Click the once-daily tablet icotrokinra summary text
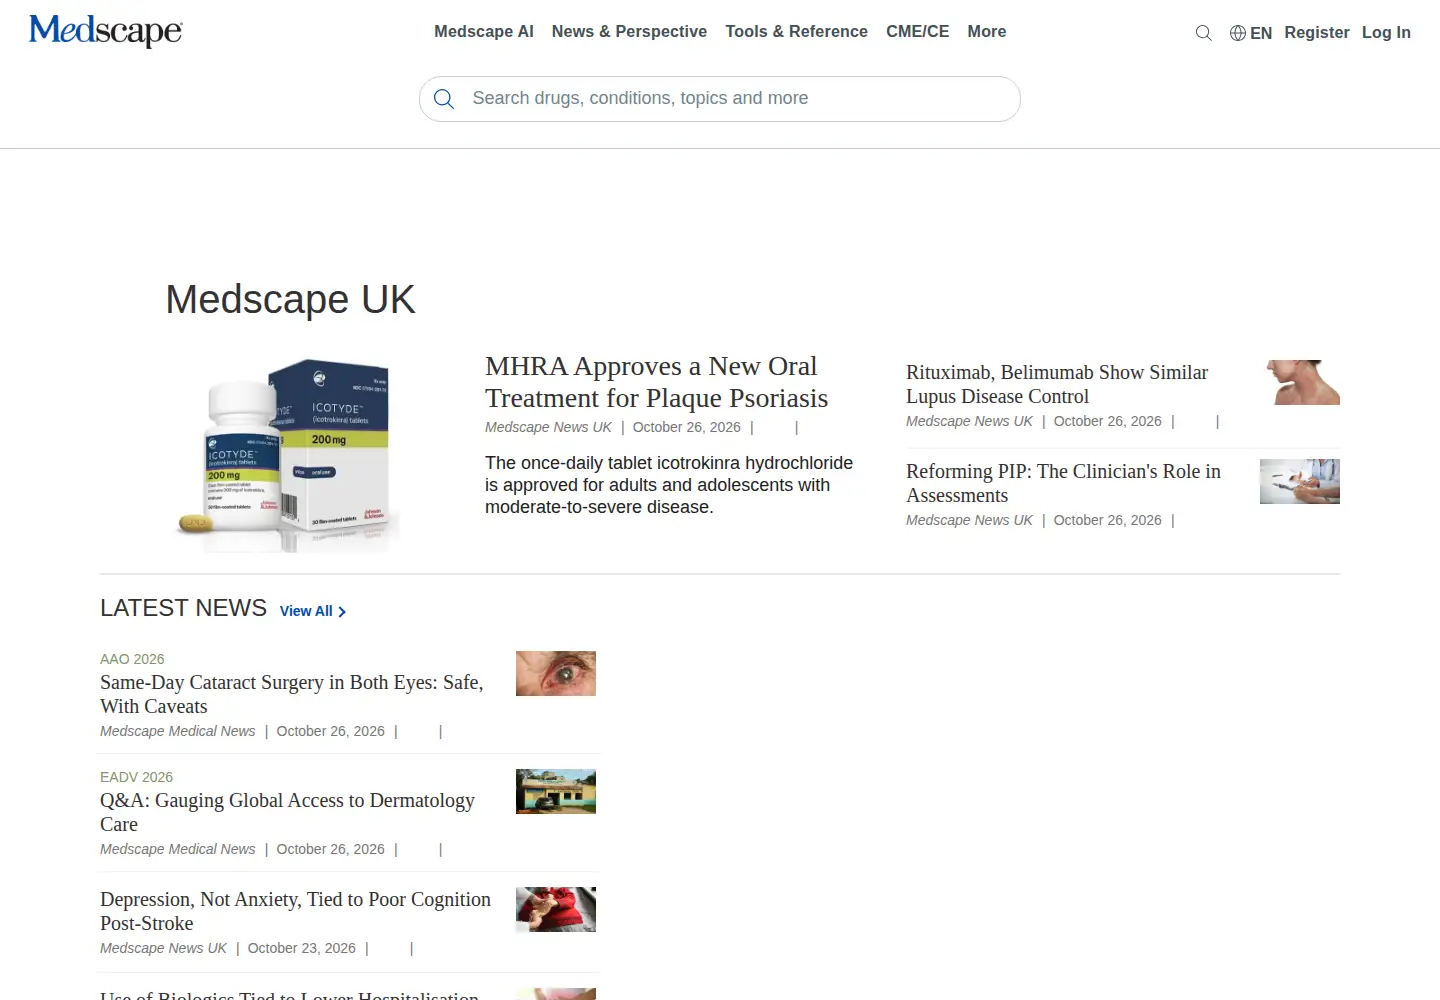 click(669, 485)
